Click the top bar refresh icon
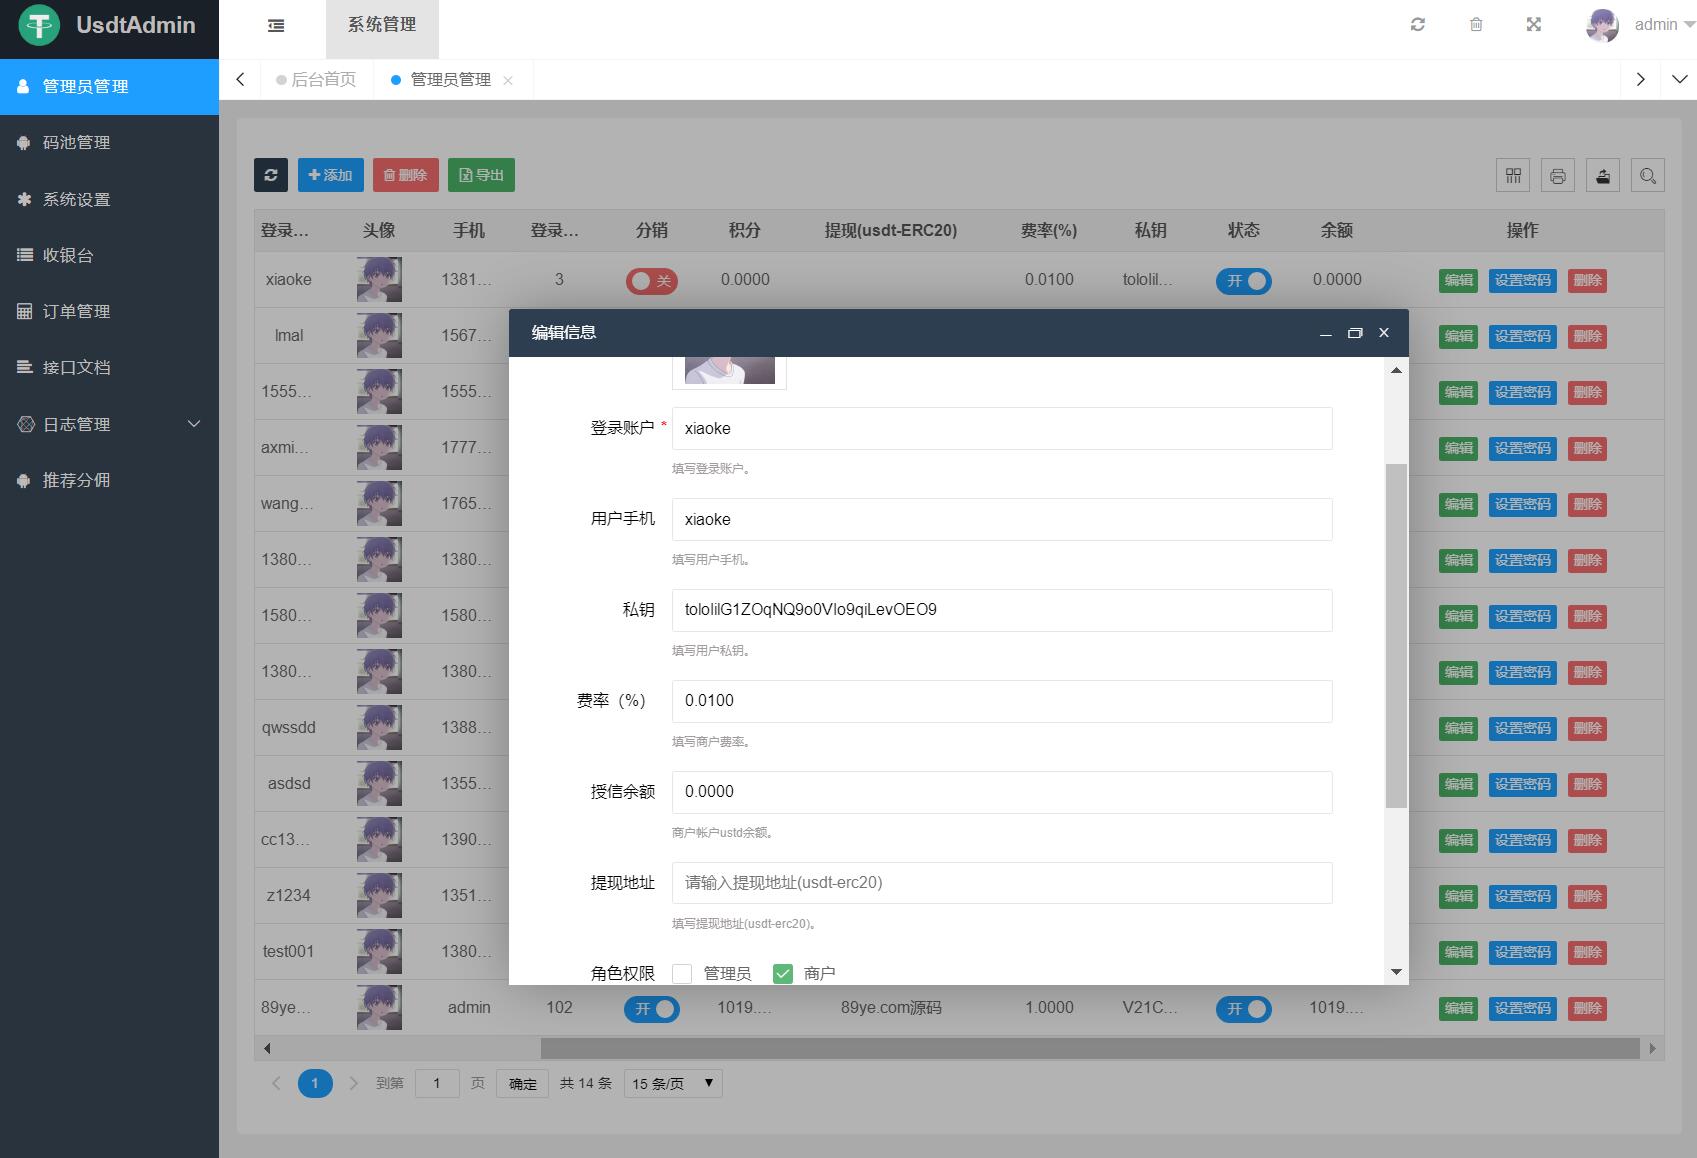 tap(1417, 25)
